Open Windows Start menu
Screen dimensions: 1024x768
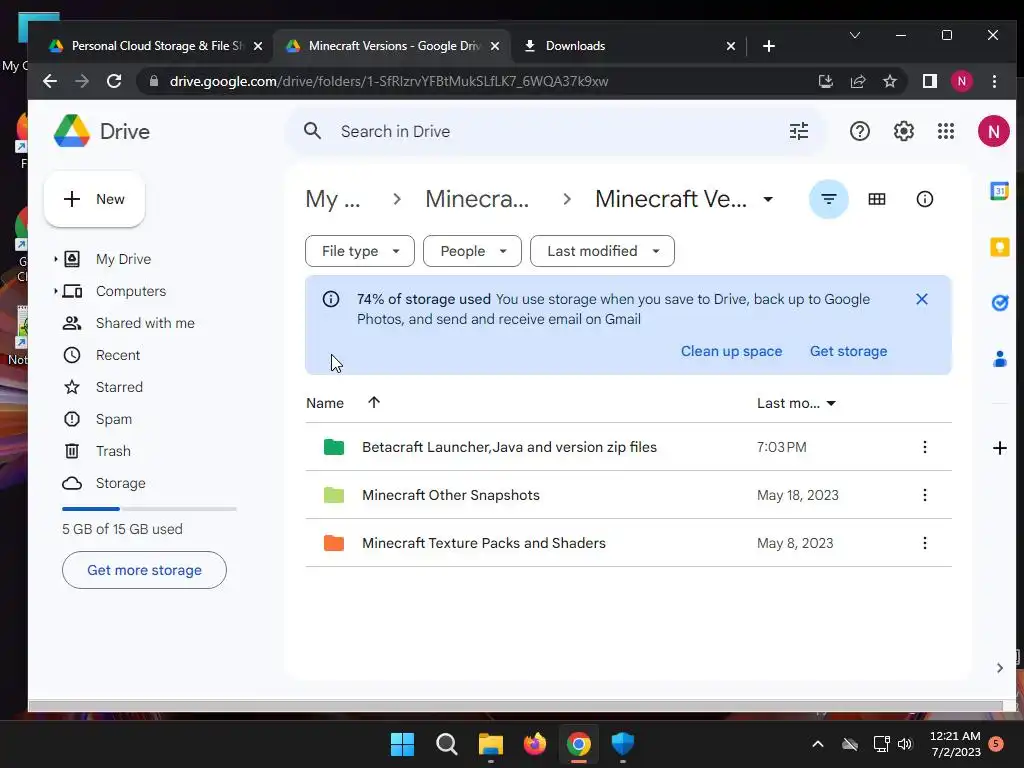coord(402,744)
